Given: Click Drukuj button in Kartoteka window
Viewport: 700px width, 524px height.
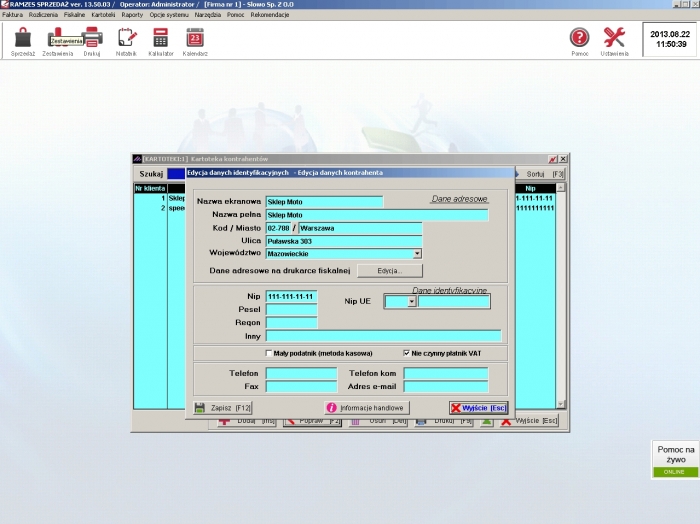Looking at the screenshot, I should [443, 421].
